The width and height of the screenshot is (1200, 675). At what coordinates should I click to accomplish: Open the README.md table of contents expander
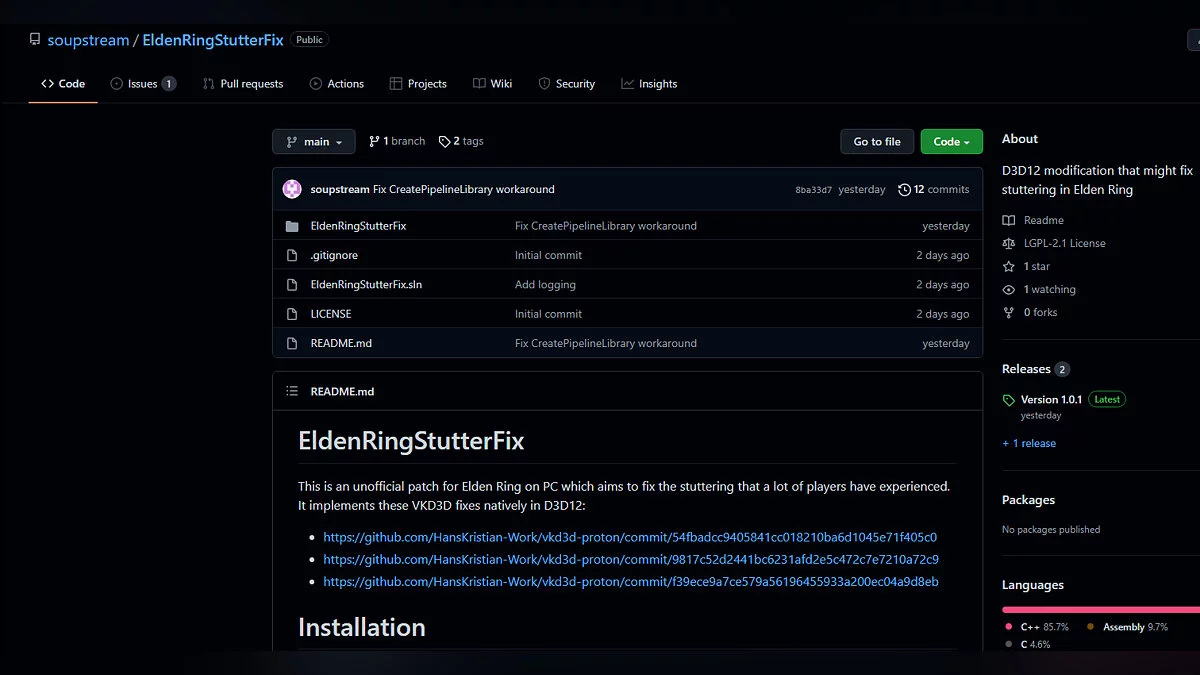[292, 390]
